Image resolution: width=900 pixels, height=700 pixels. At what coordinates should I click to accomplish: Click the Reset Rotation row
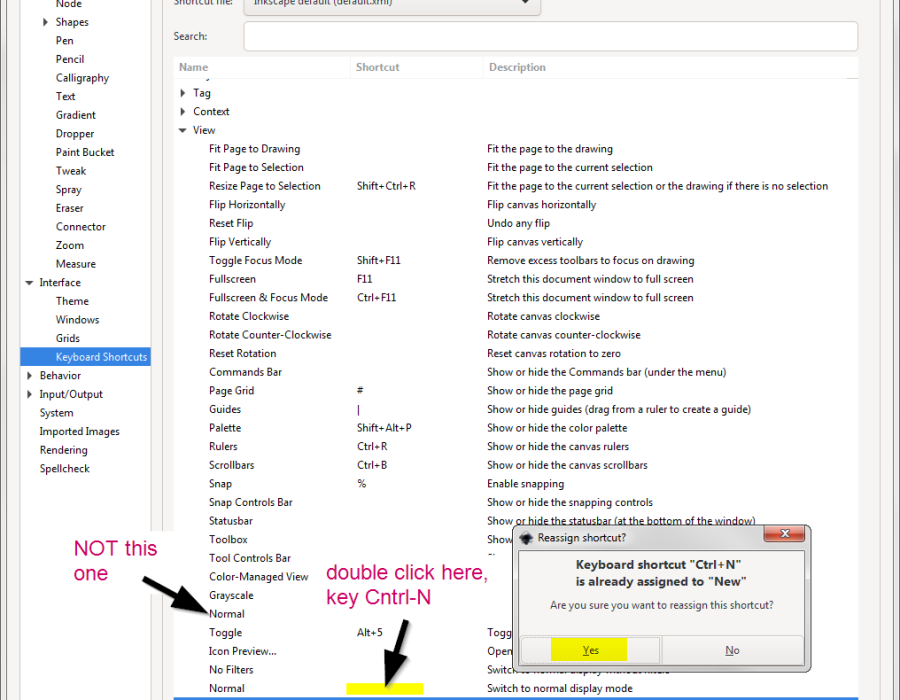point(515,353)
